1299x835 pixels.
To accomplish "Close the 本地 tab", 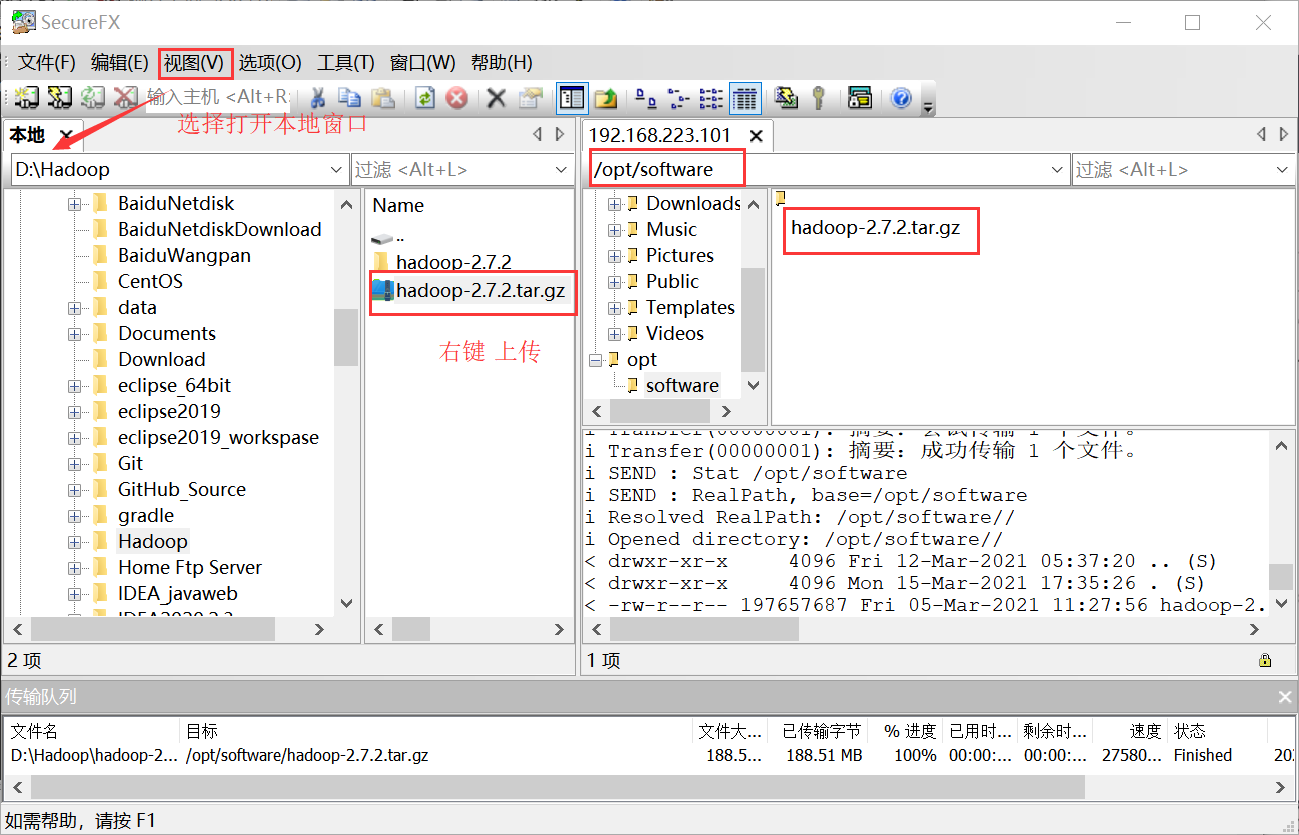I will pyautogui.click(x=66, y=135).
